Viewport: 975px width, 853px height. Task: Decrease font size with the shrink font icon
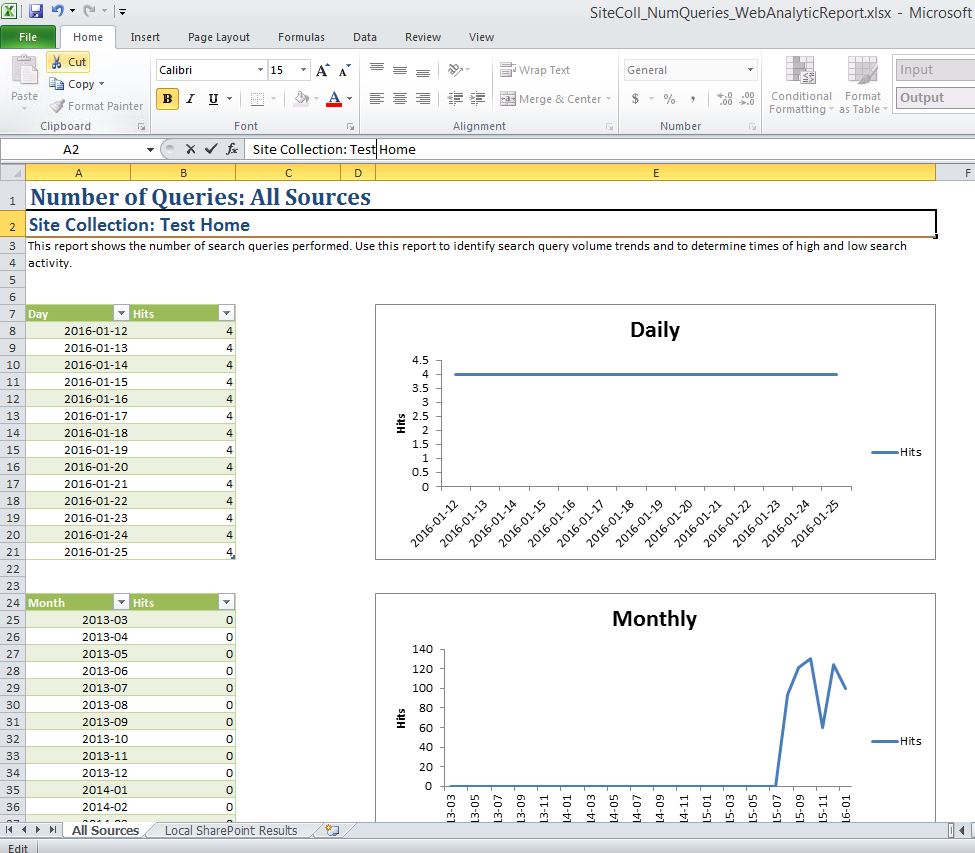pos(344,70)
